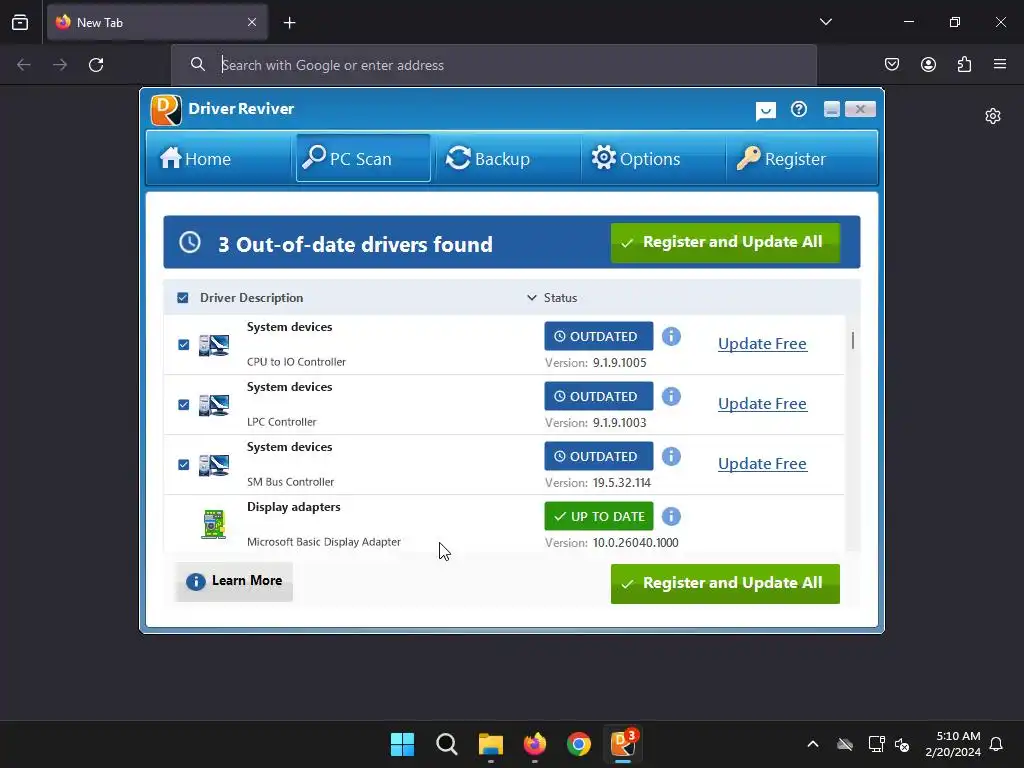Uncheck the CPU to IO Controller checkbox
This screenshot has height=768, width=1024.
pyautogui.click(x=184, y=345)
